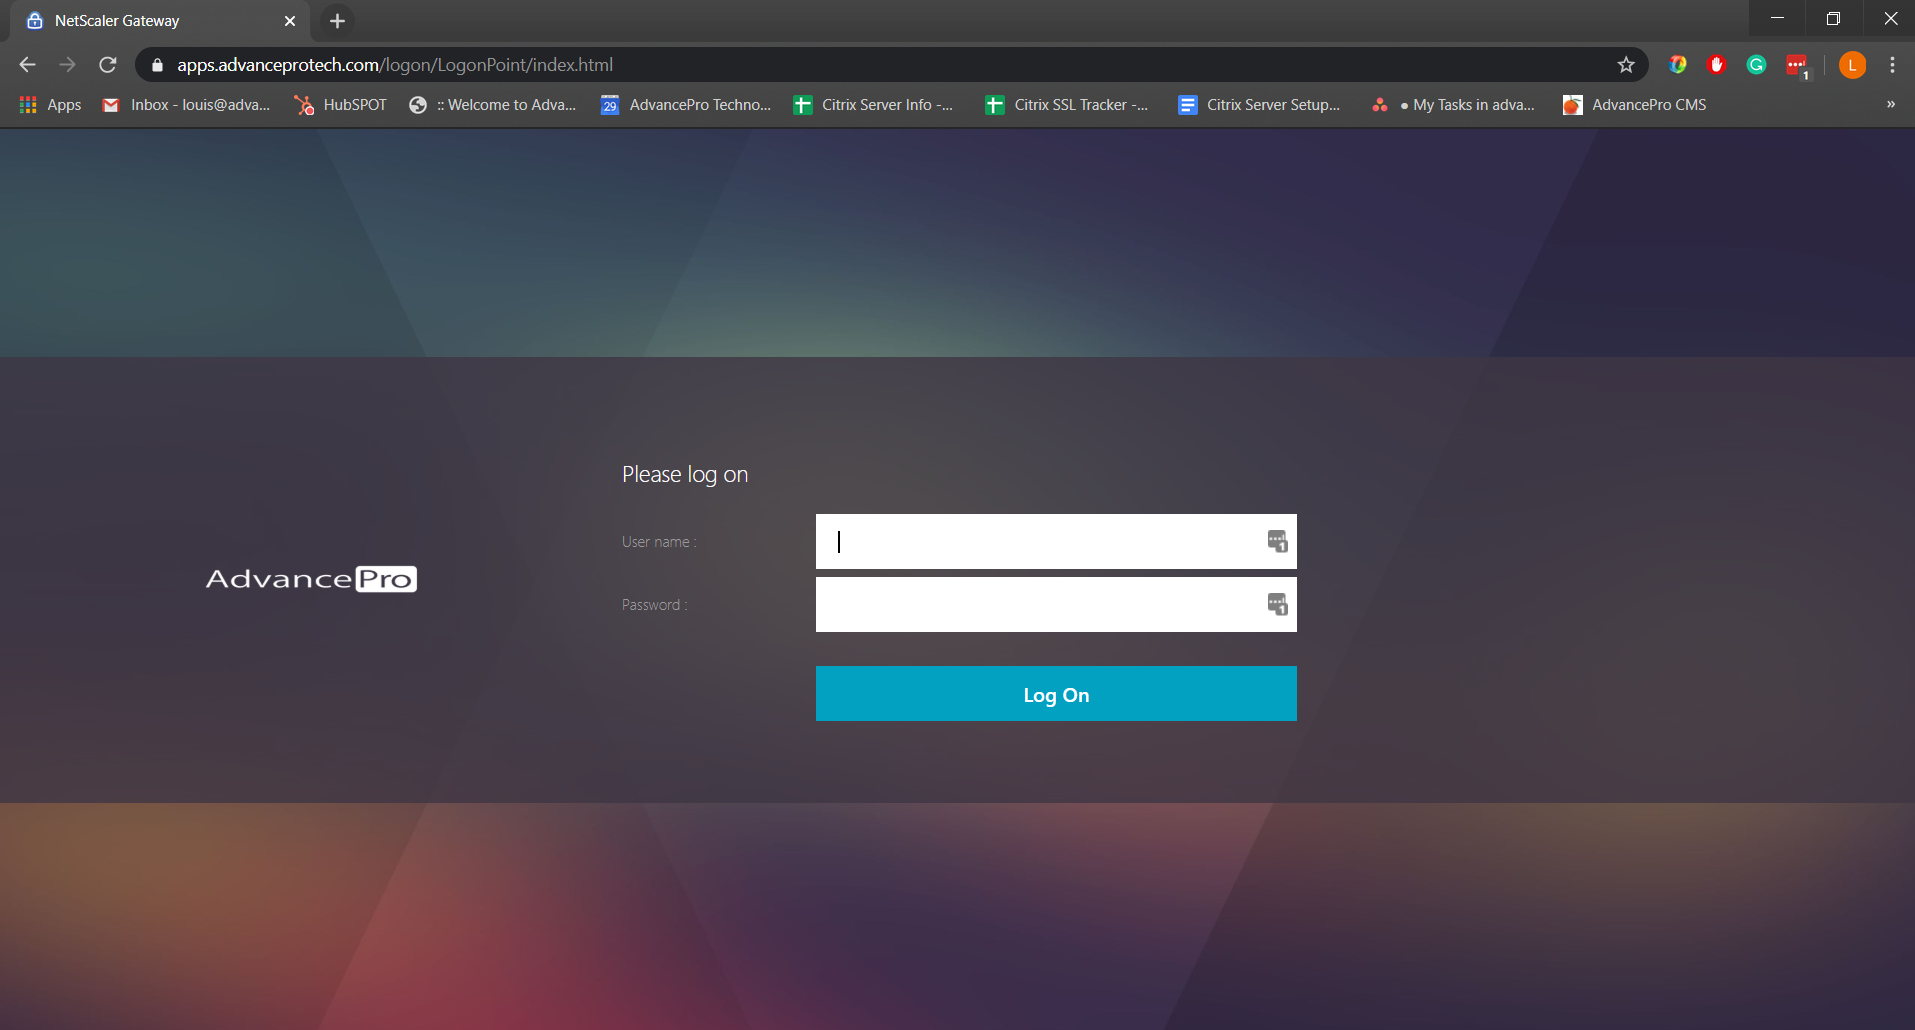Image resolution: width=1915 pixels, height=1030 pixels.
Task: Open the Grammarly extension icon
Action: 1756,65
